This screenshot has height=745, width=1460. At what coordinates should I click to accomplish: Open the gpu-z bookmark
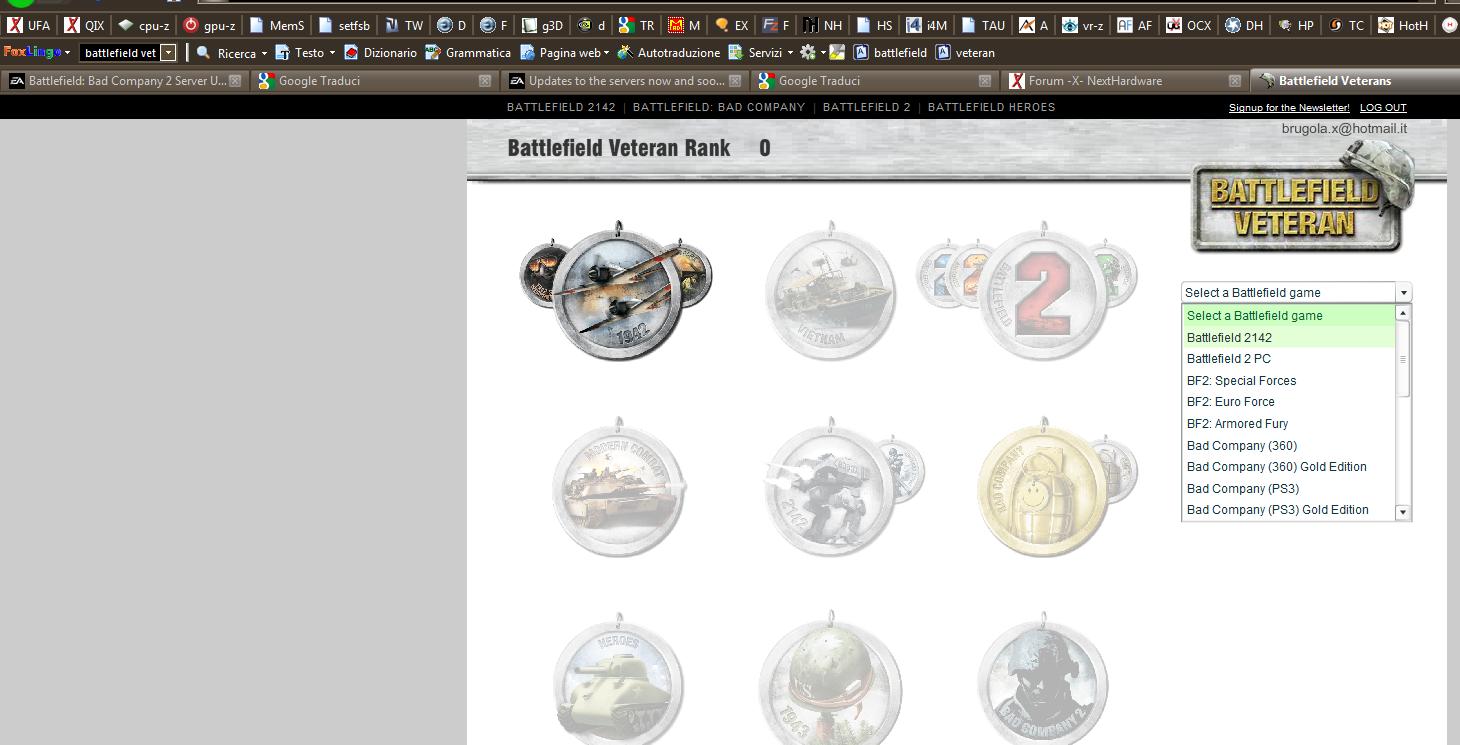209,25
